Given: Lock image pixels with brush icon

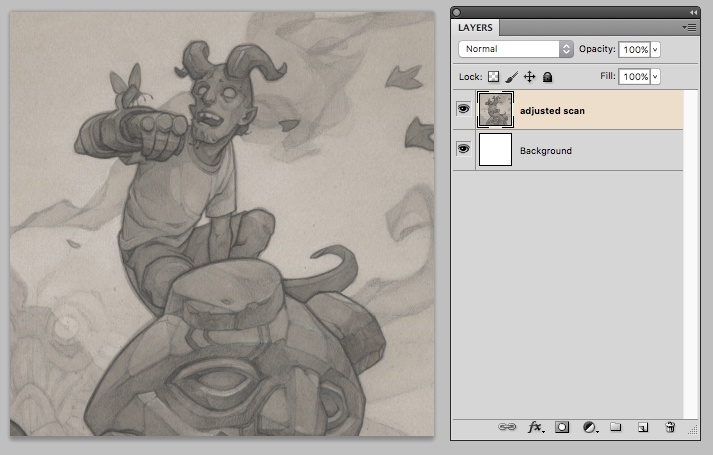Looking at the screenshot, I should click(512, 77).
